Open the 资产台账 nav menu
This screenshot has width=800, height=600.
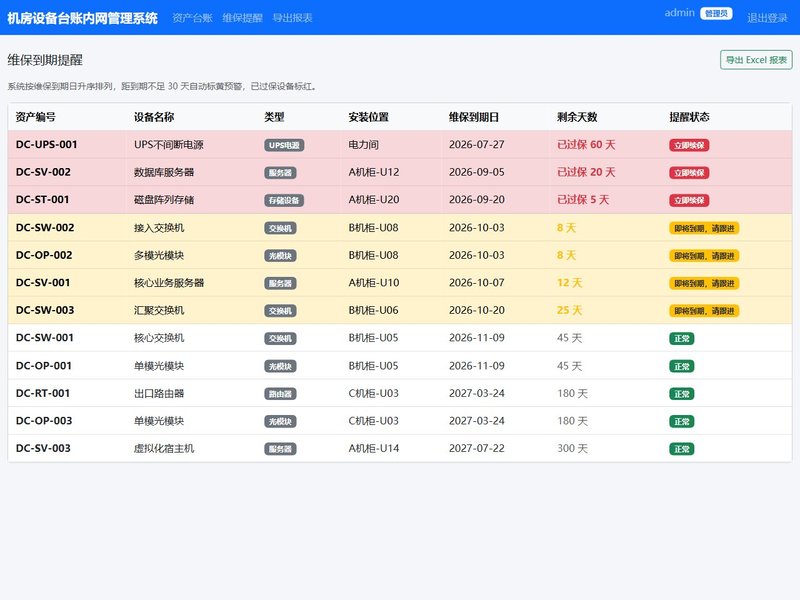[192, 18]
